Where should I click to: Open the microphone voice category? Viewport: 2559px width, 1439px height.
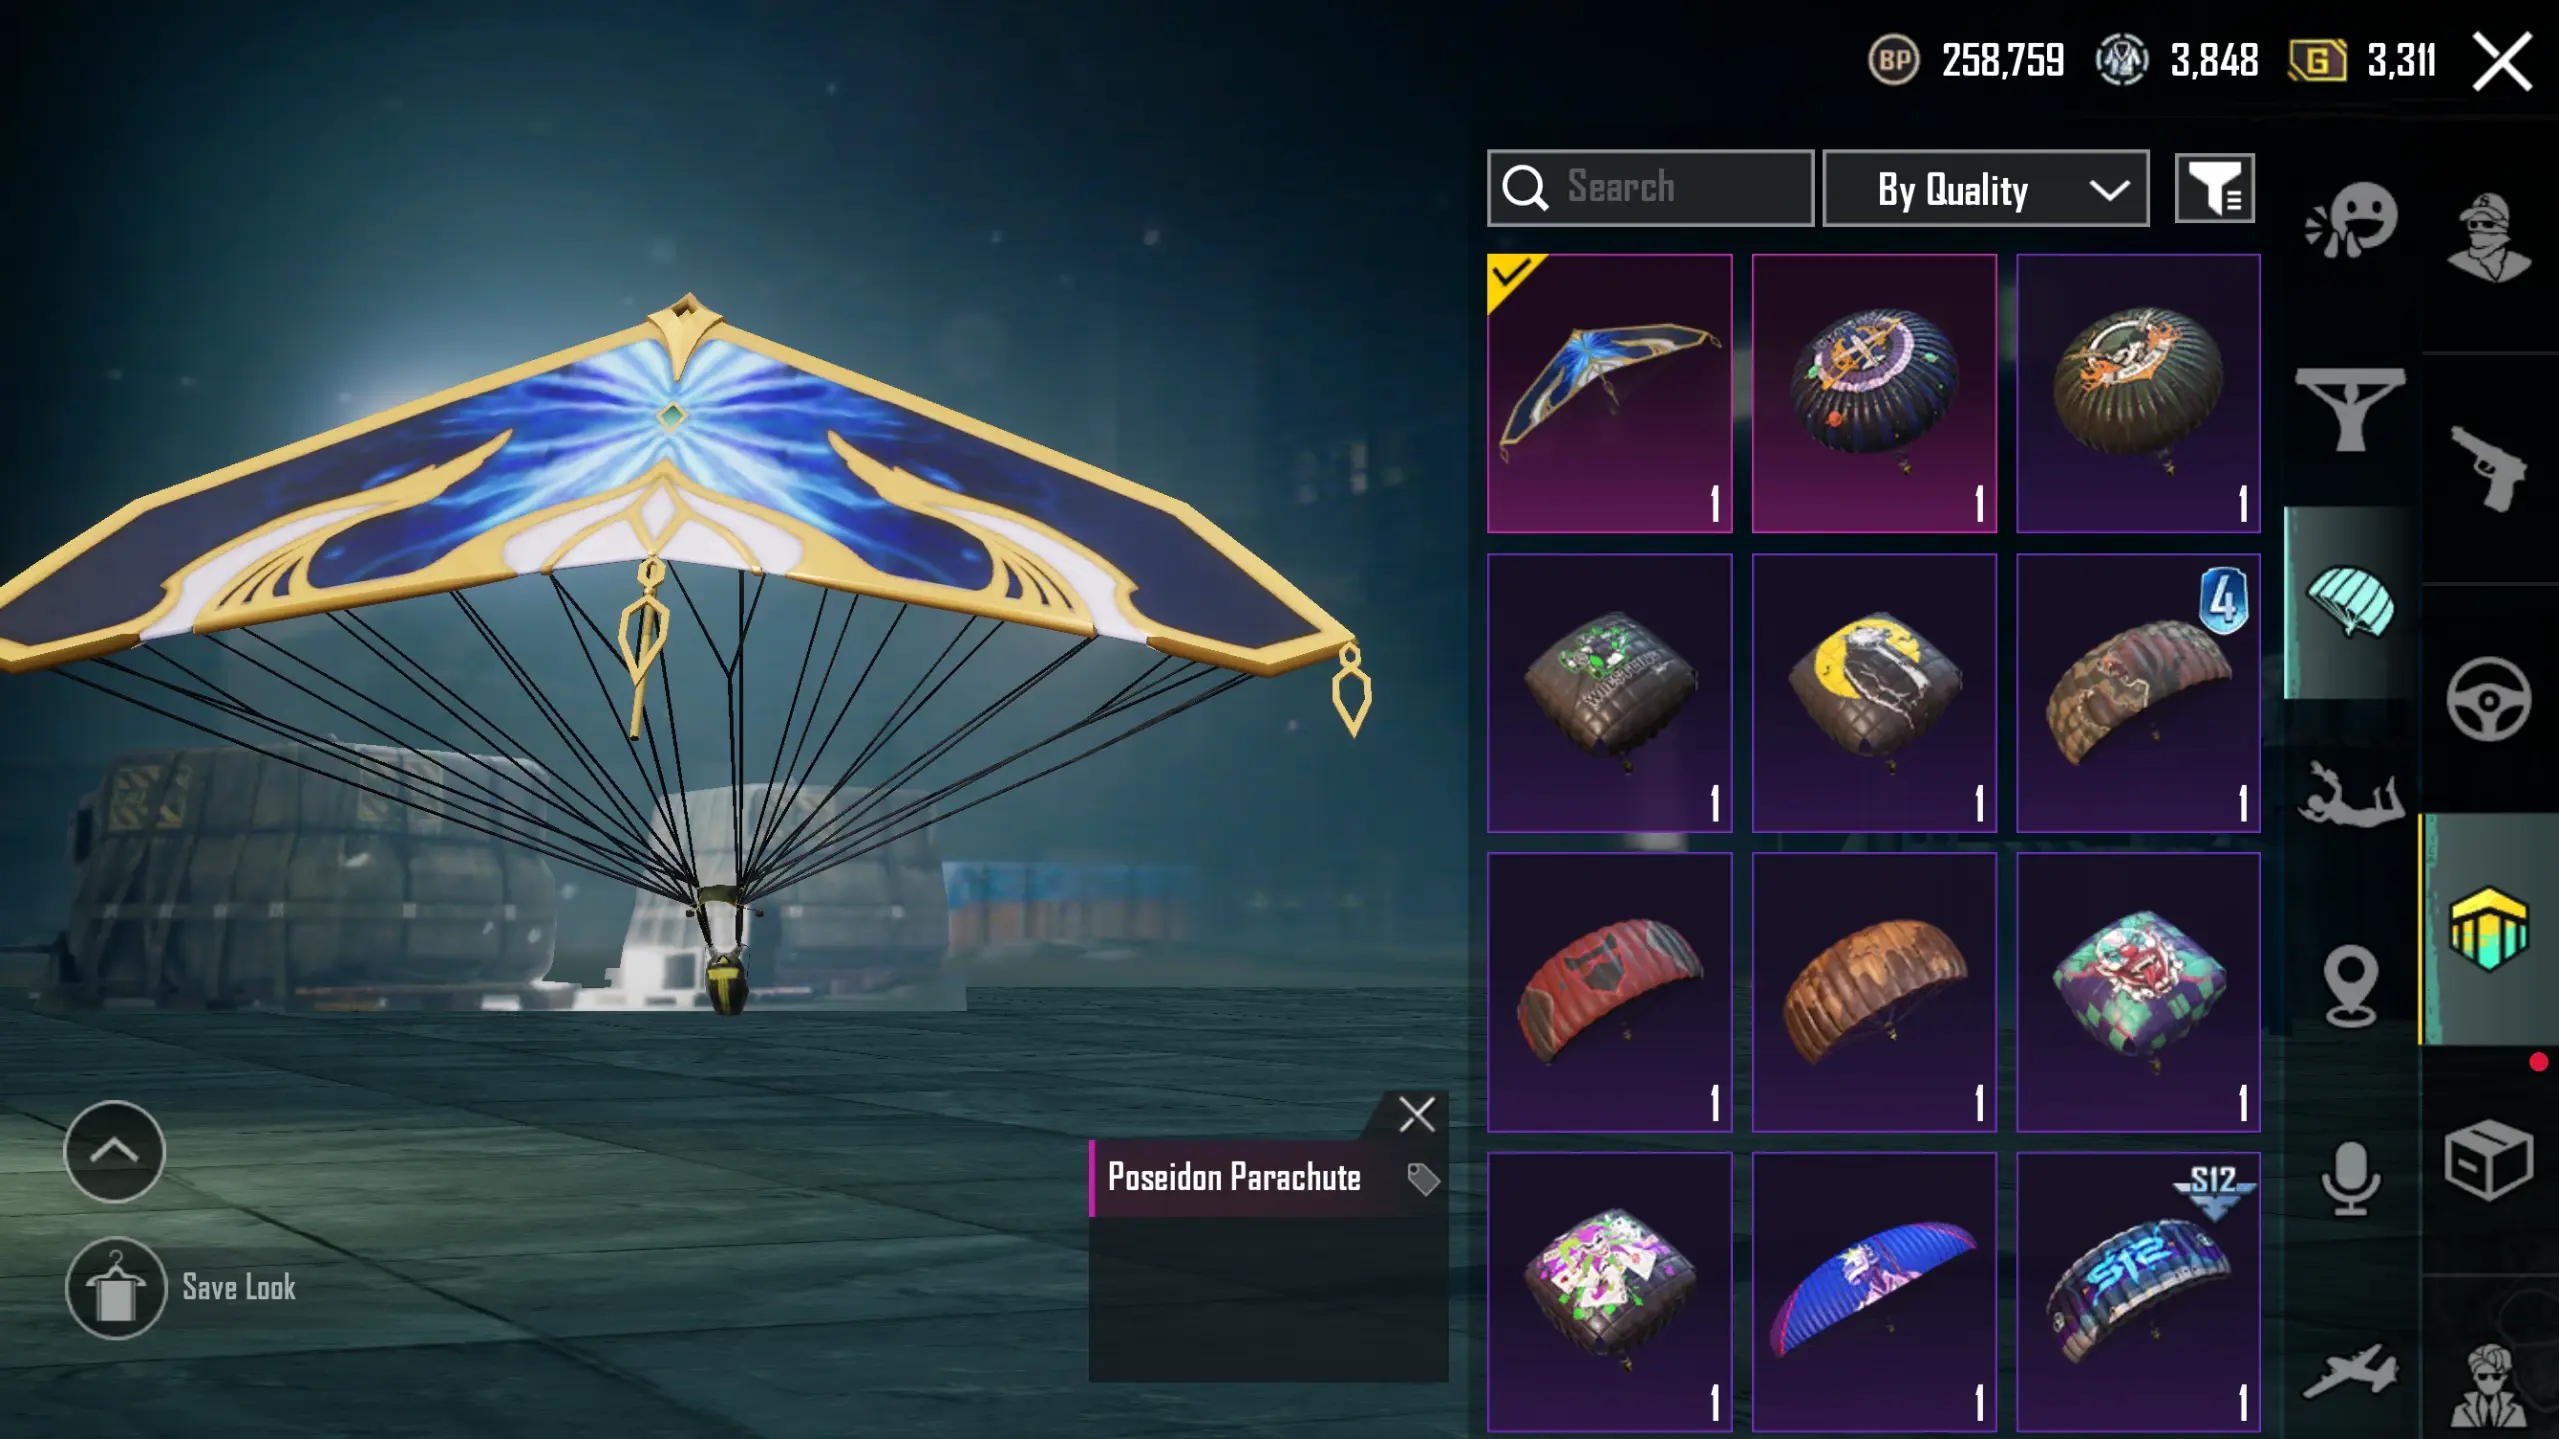click(2350, 1178)
